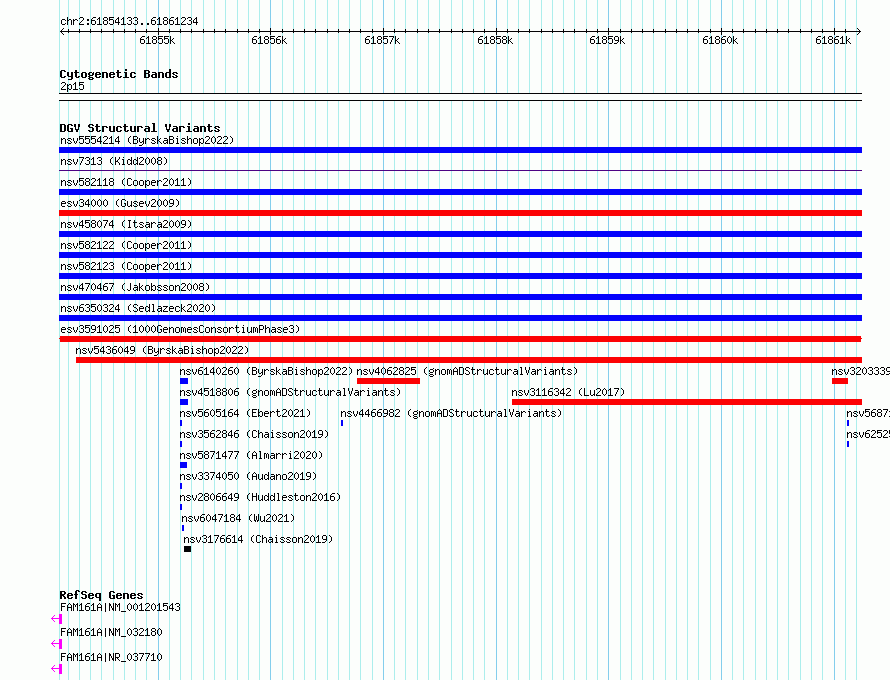
Task: Click the nsv5871477 (Almarri2020) label
Action: pyautogui.click(x=251, y=455)
